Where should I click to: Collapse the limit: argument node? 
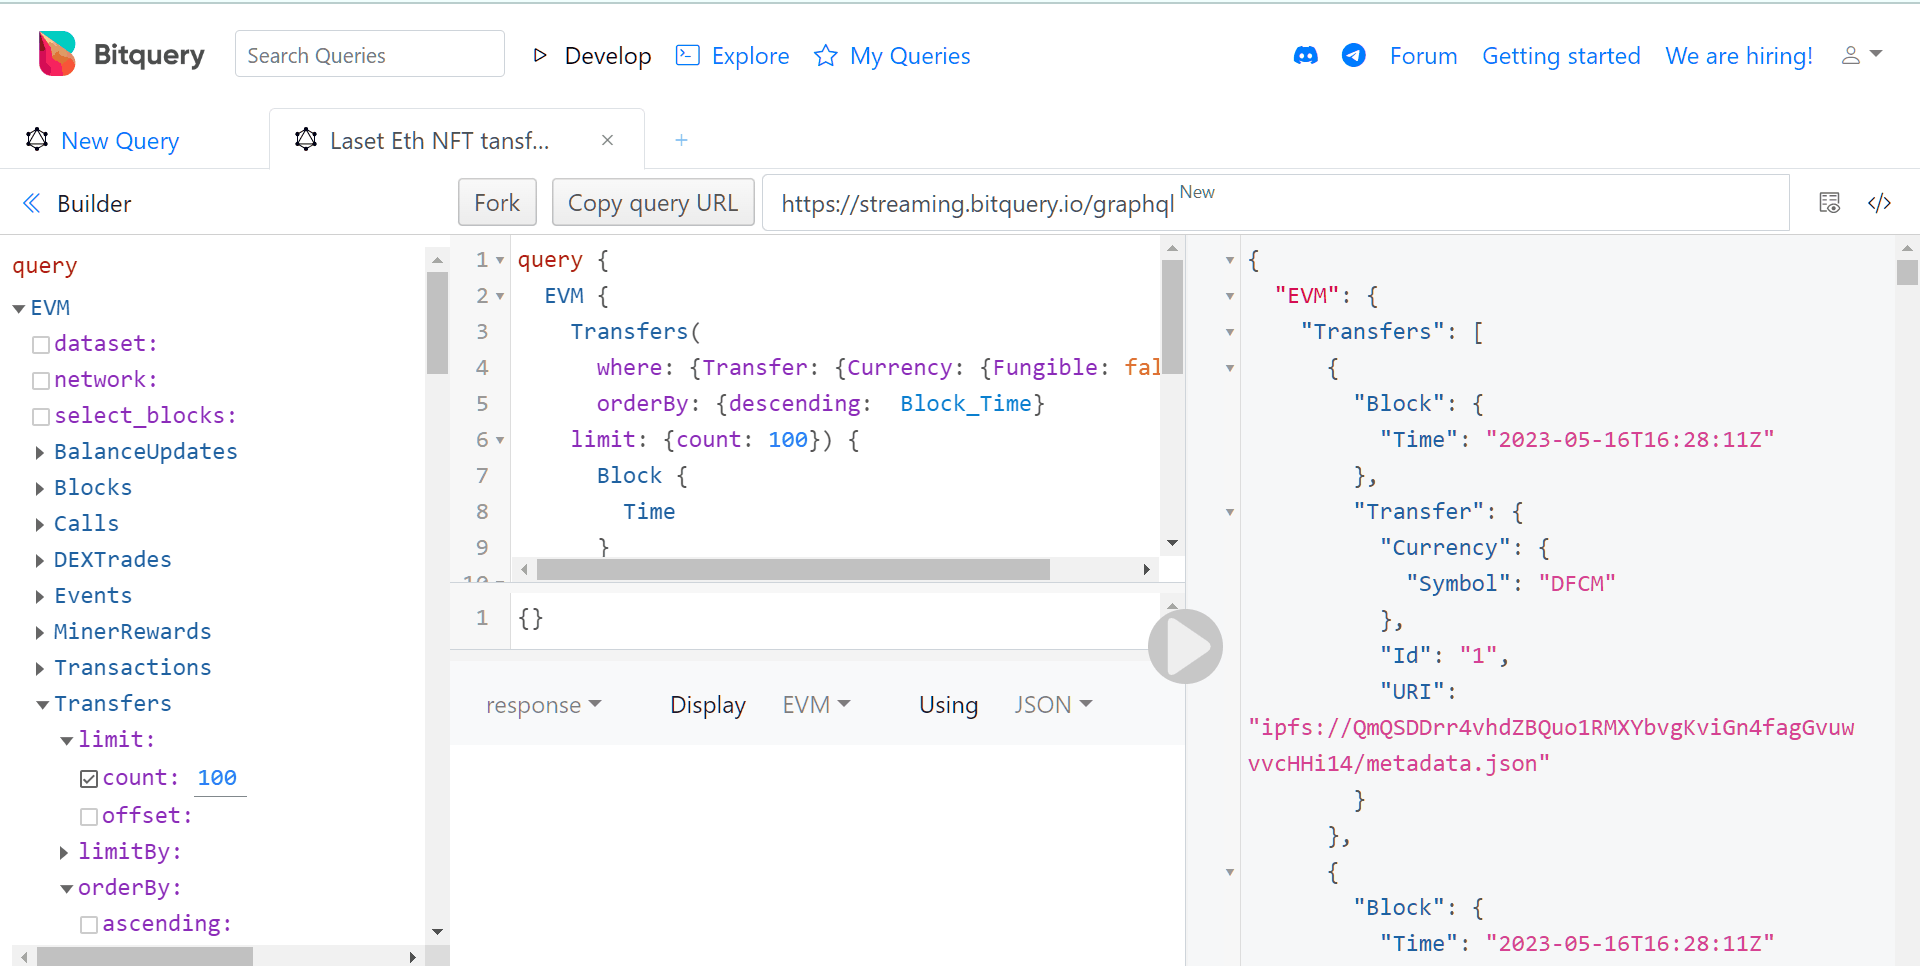point(66,741)
